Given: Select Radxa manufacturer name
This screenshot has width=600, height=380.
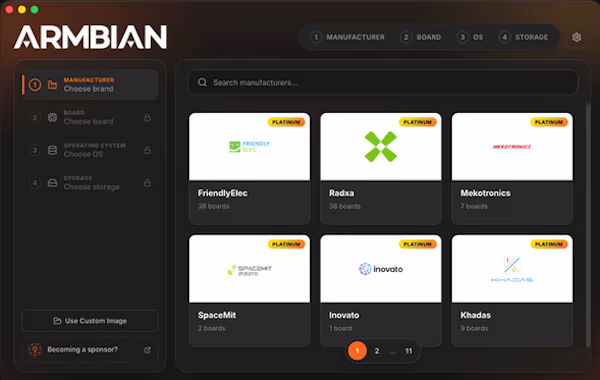Looking at the screenshot, I should (x=341, y=193).
